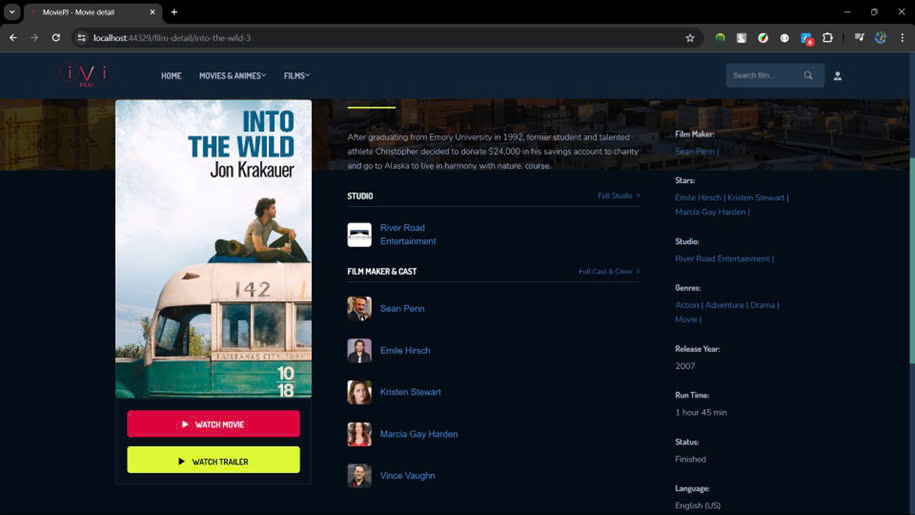Reload the page

pos(56,38)
